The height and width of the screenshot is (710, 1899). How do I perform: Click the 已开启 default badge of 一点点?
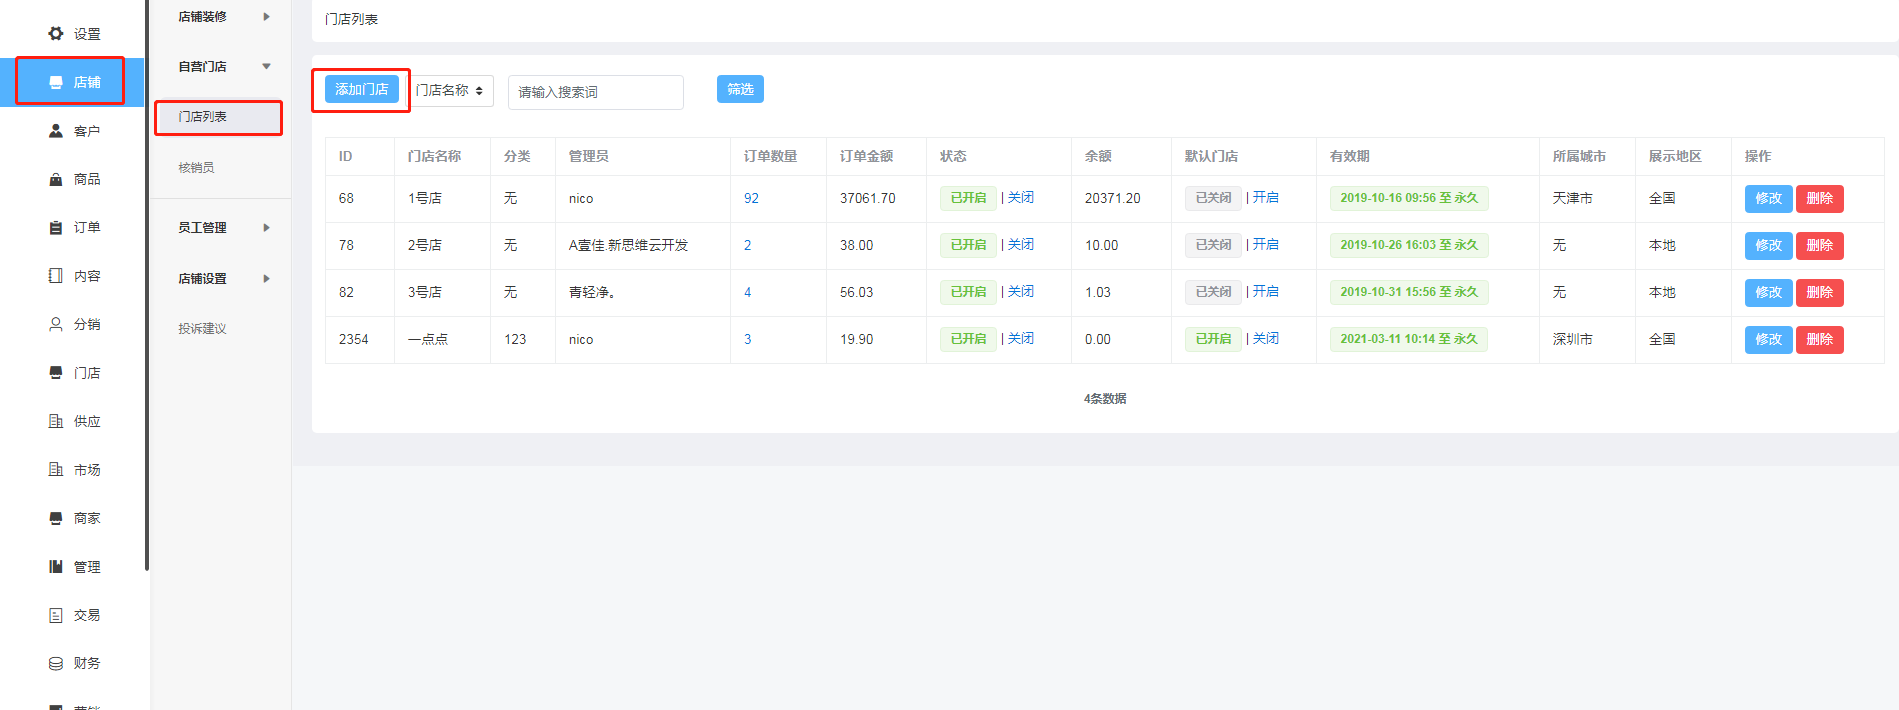tap(1213, 339)
